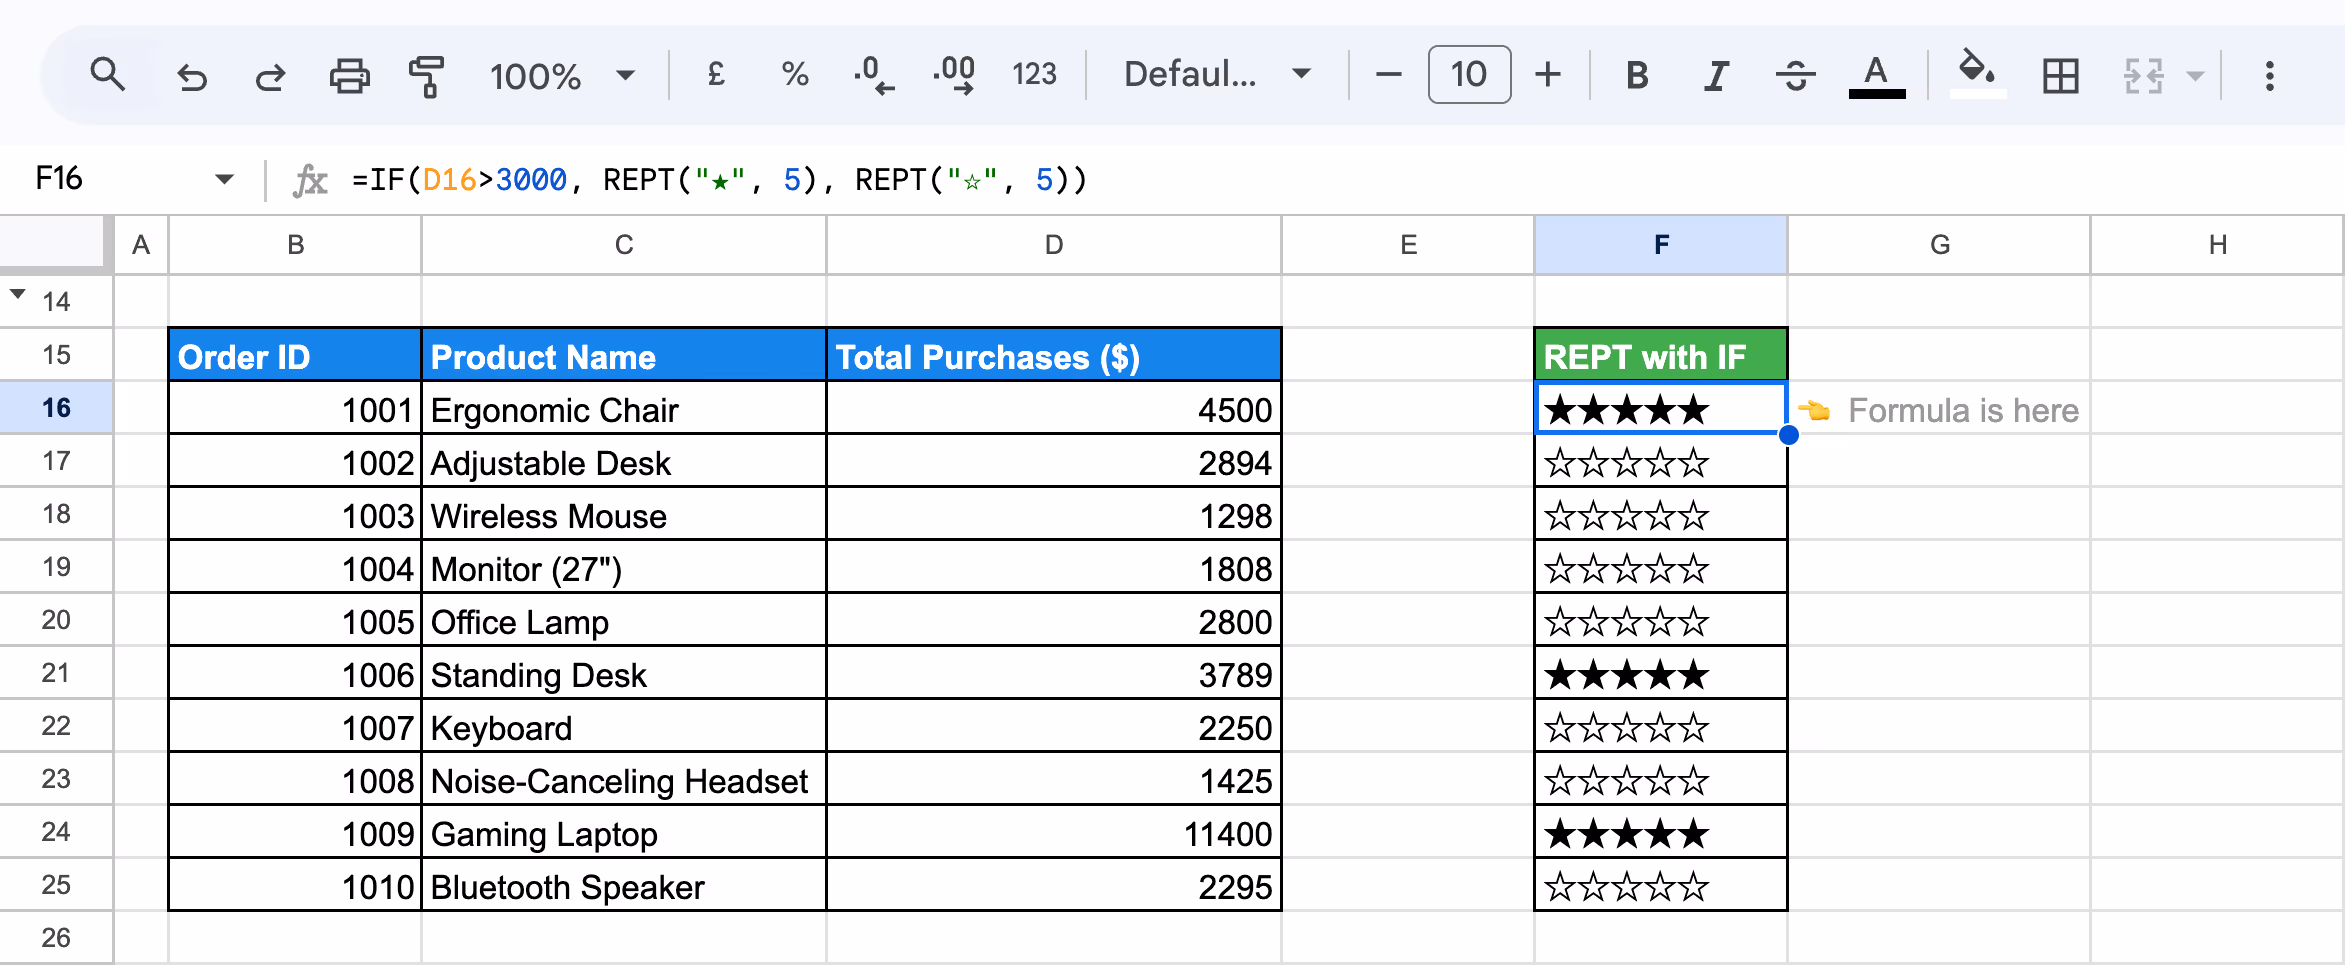Open the 100% zoom dropdown
2345x965 pixels.
tap(562, 75)
